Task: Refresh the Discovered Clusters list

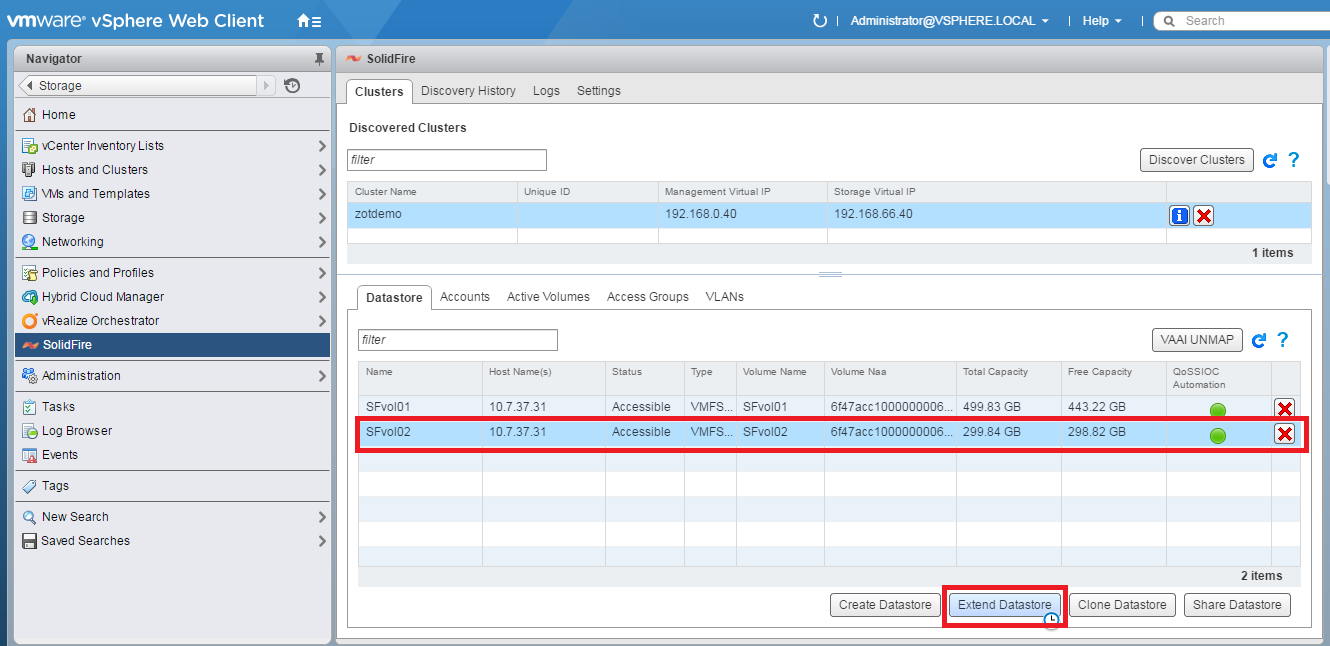Action: tap(1270, 160)
